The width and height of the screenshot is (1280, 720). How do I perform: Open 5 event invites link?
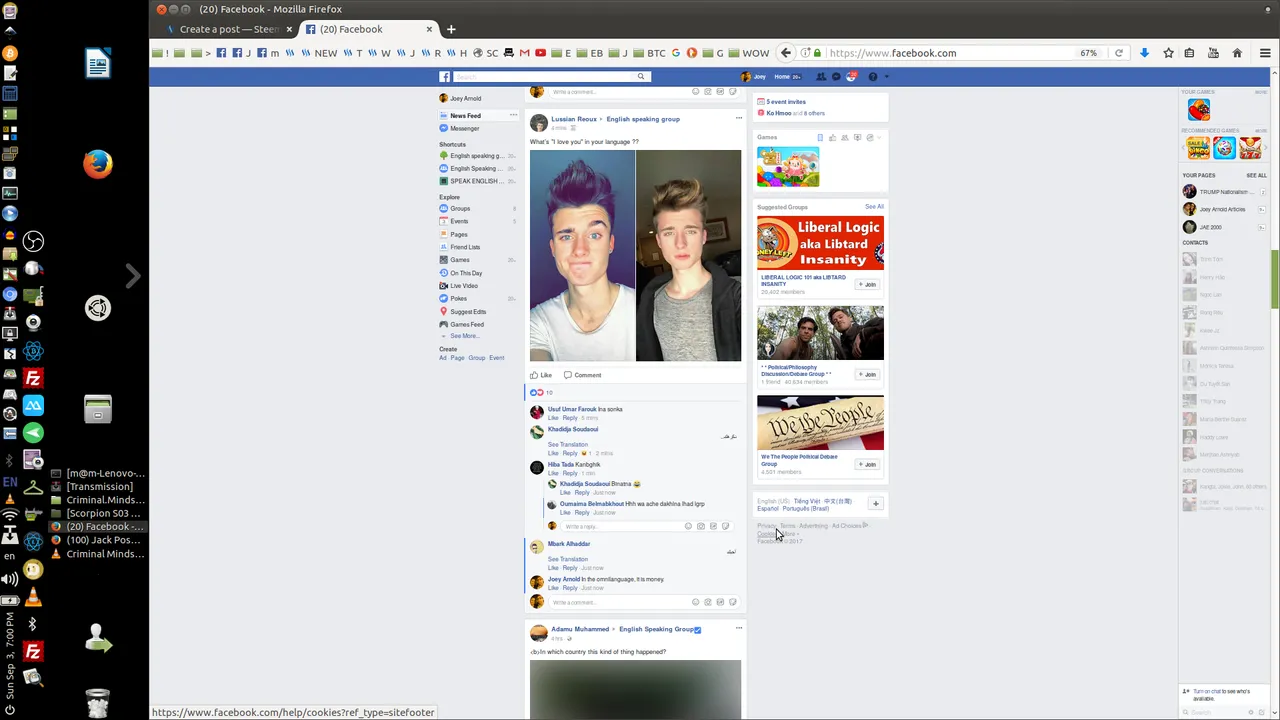(786, 101)
